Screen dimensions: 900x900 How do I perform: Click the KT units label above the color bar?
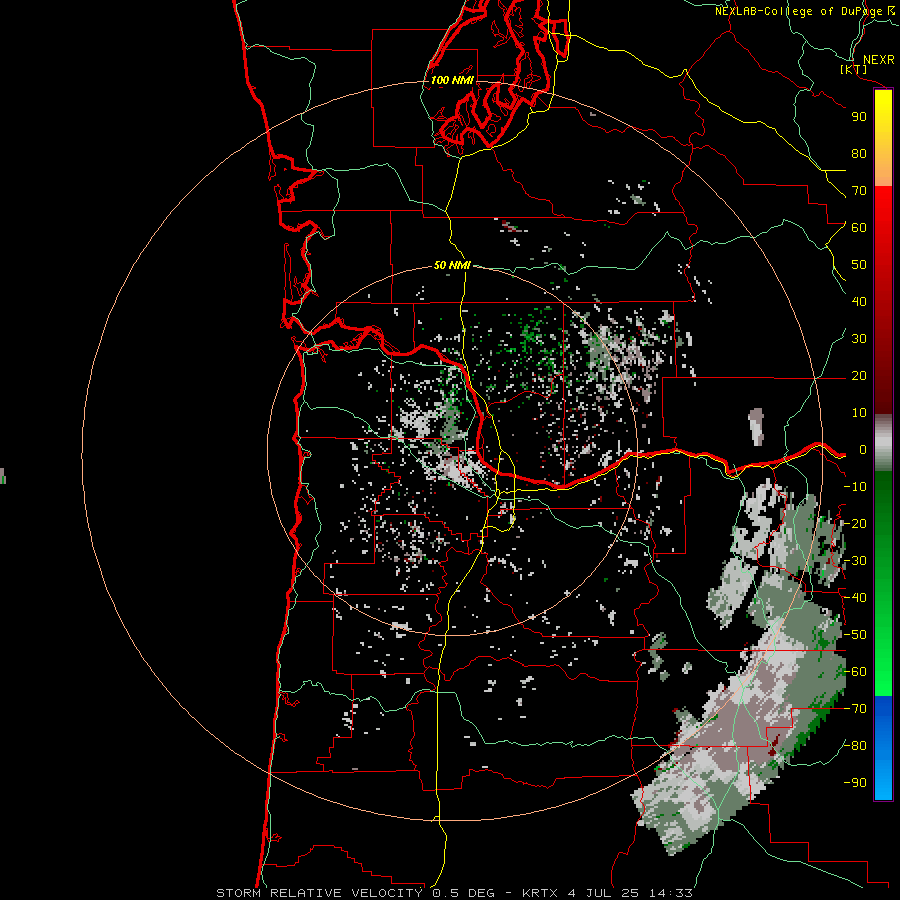(854, 69)
